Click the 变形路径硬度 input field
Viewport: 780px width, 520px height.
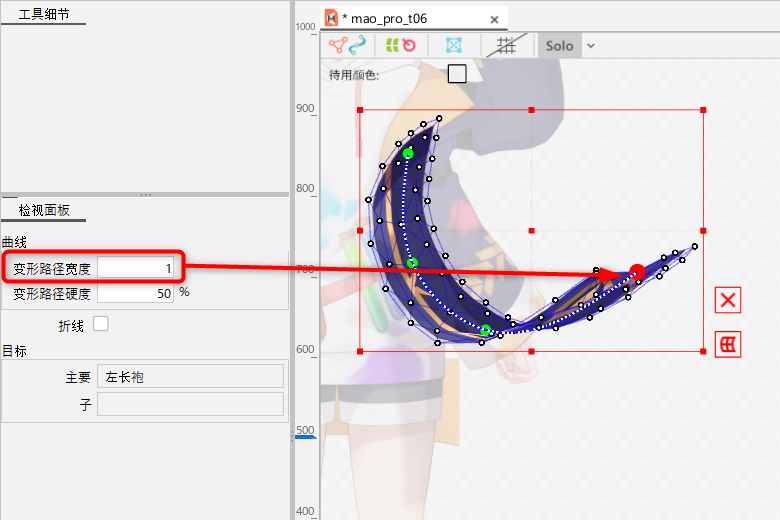click(x=136, y=294)
